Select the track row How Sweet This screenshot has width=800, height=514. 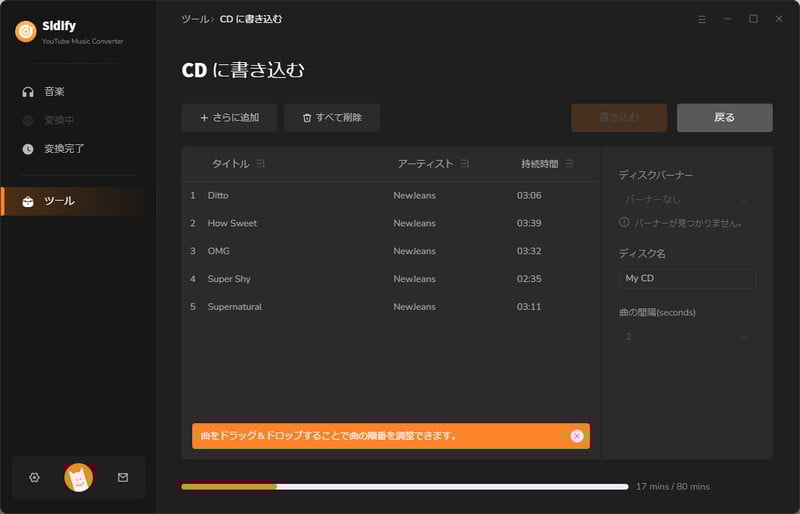[391, 224]
